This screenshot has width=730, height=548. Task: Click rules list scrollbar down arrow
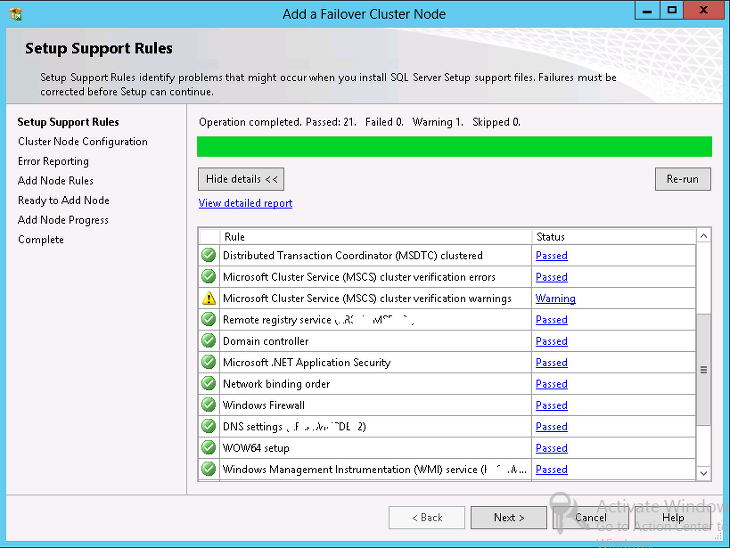coord(703,474)
